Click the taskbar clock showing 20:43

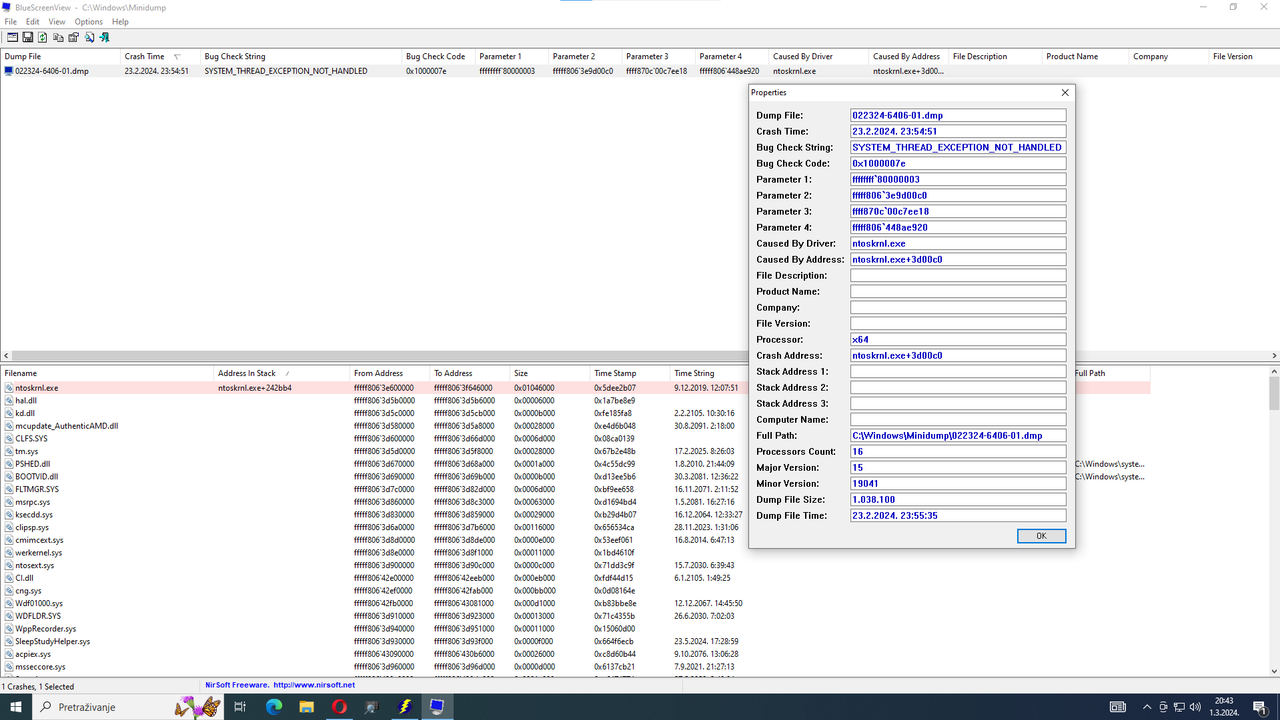pyautogui.click(x=1223, y=707)
